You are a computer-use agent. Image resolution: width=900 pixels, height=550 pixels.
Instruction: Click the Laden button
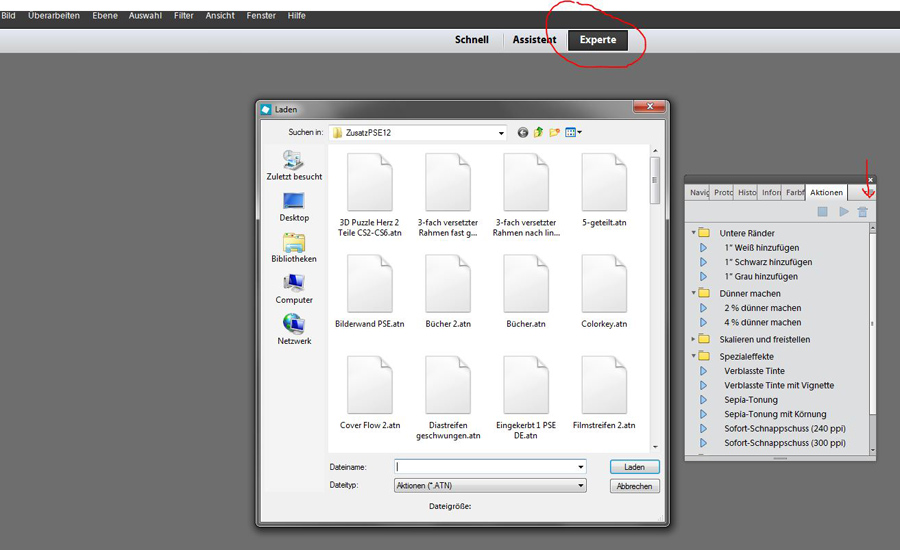634,467
